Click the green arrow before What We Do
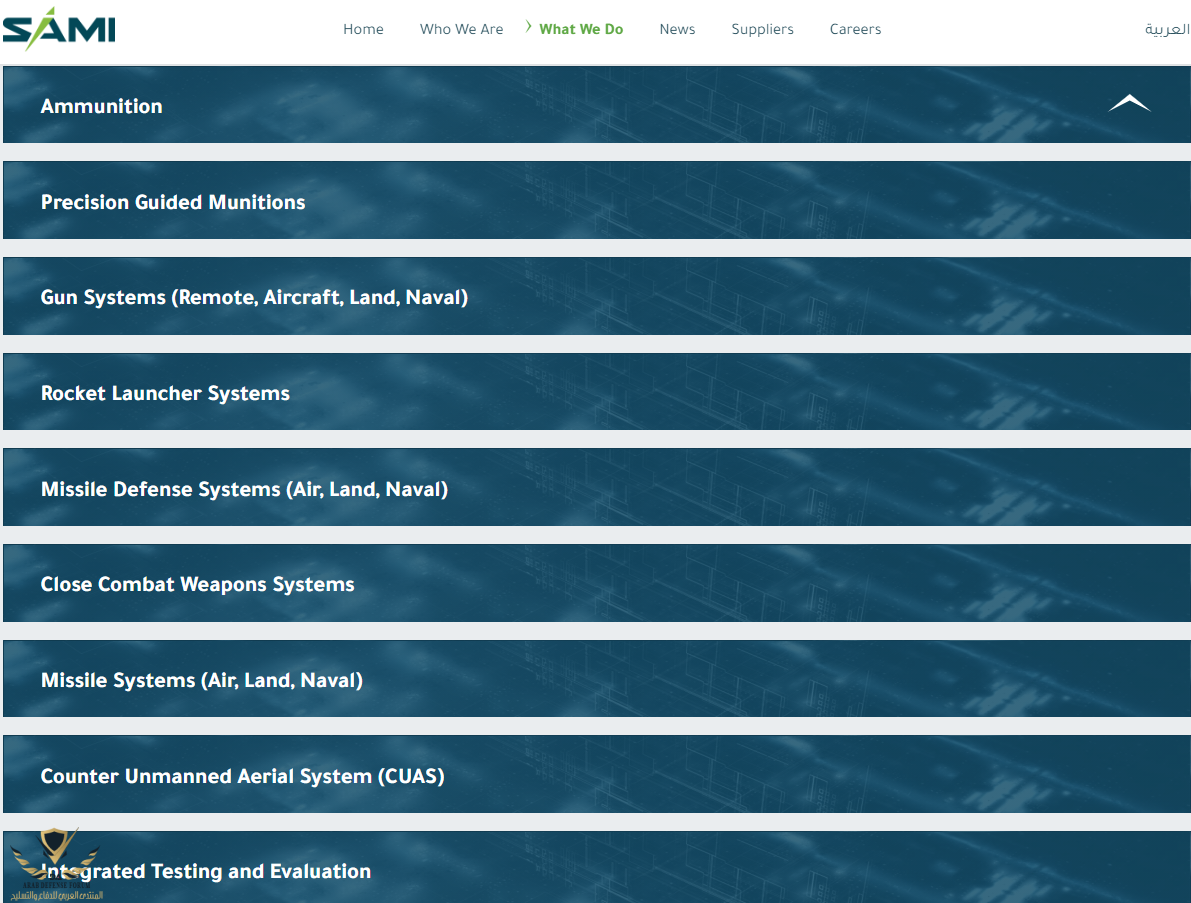1191x903 pixels. point(528,28)
